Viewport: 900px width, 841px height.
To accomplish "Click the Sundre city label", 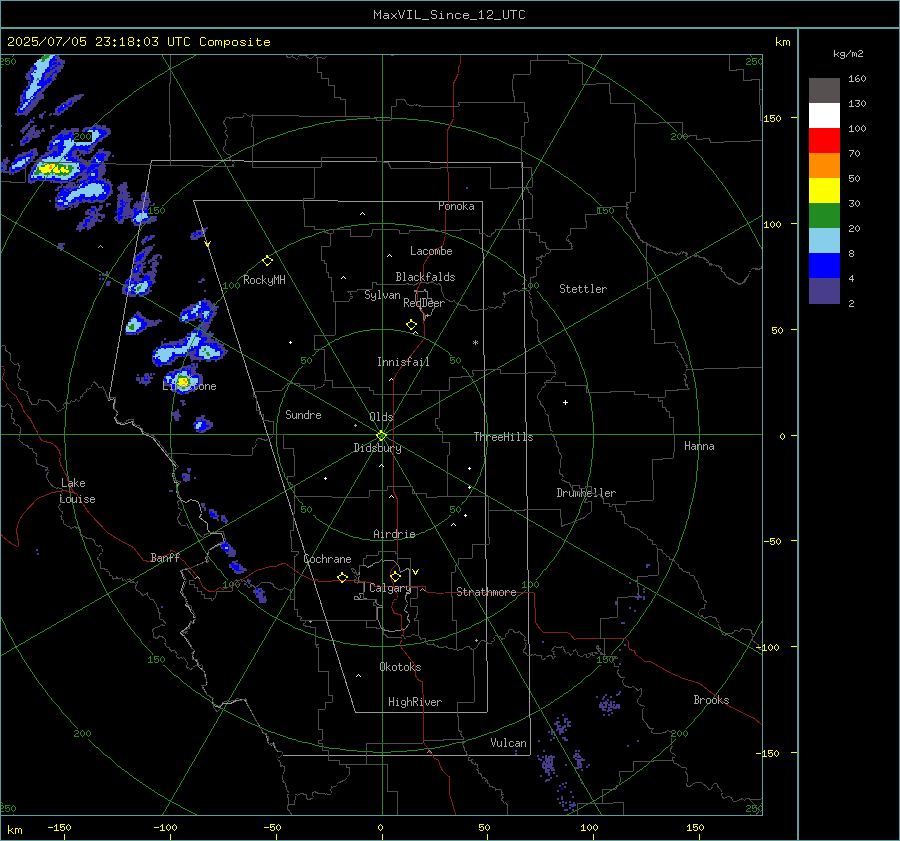I will pos(303,415).
